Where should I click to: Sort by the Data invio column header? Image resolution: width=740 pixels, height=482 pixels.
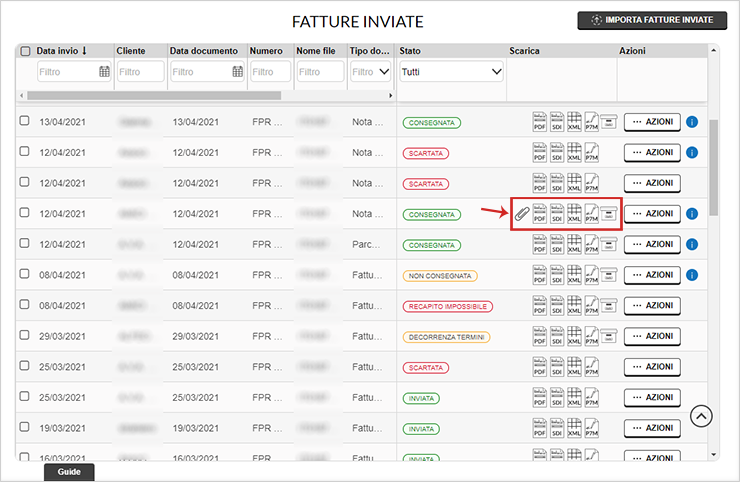(62, 50)
